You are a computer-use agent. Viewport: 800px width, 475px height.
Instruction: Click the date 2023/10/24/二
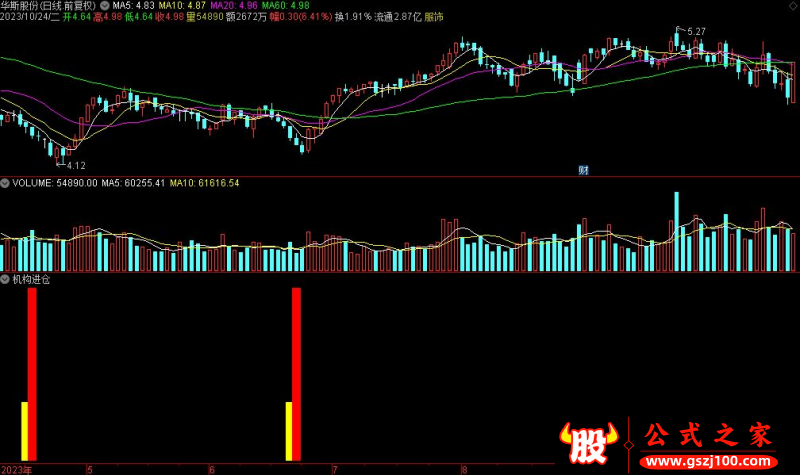pos(30,17)
